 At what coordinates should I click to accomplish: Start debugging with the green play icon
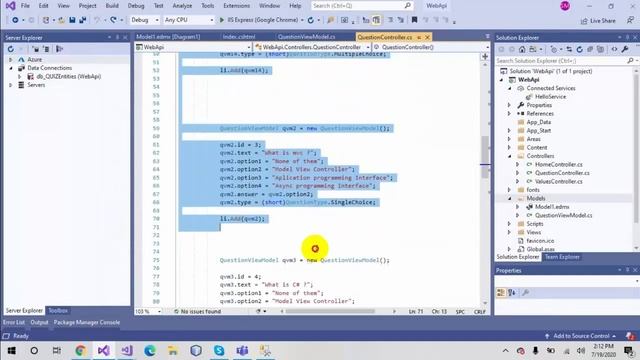click(222, 20)
